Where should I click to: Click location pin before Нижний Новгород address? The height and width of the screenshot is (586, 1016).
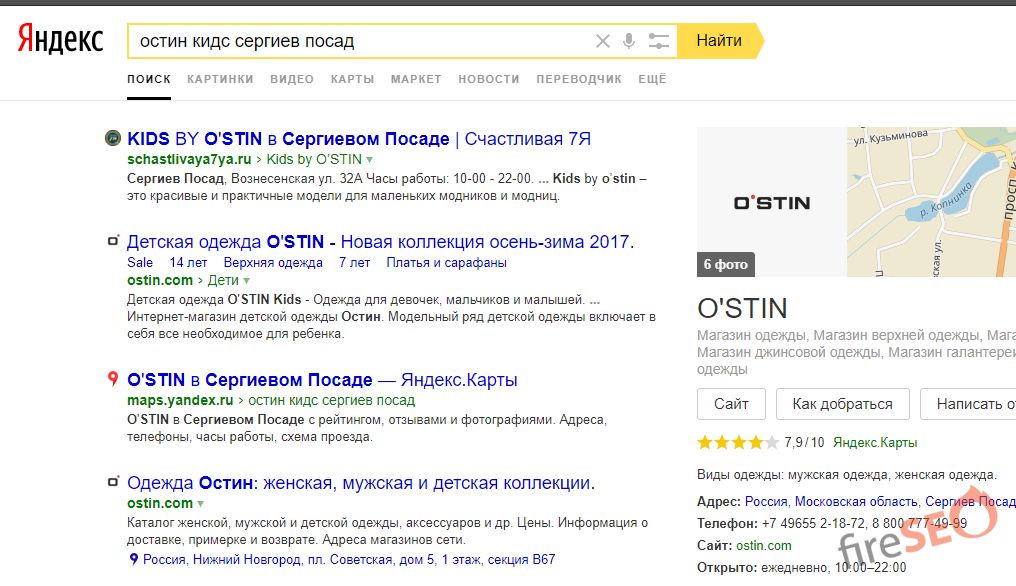click(134, 560)
